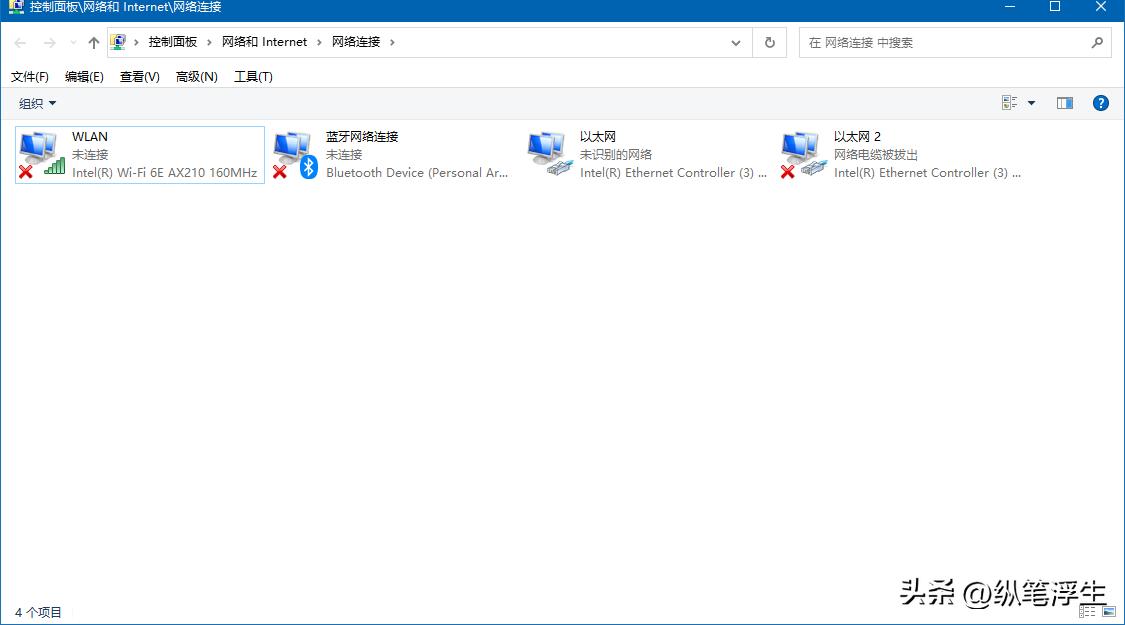Viewport: 1125px width, 625px height.
Task: Open the 工具 menu
Action: click(252, 76)
